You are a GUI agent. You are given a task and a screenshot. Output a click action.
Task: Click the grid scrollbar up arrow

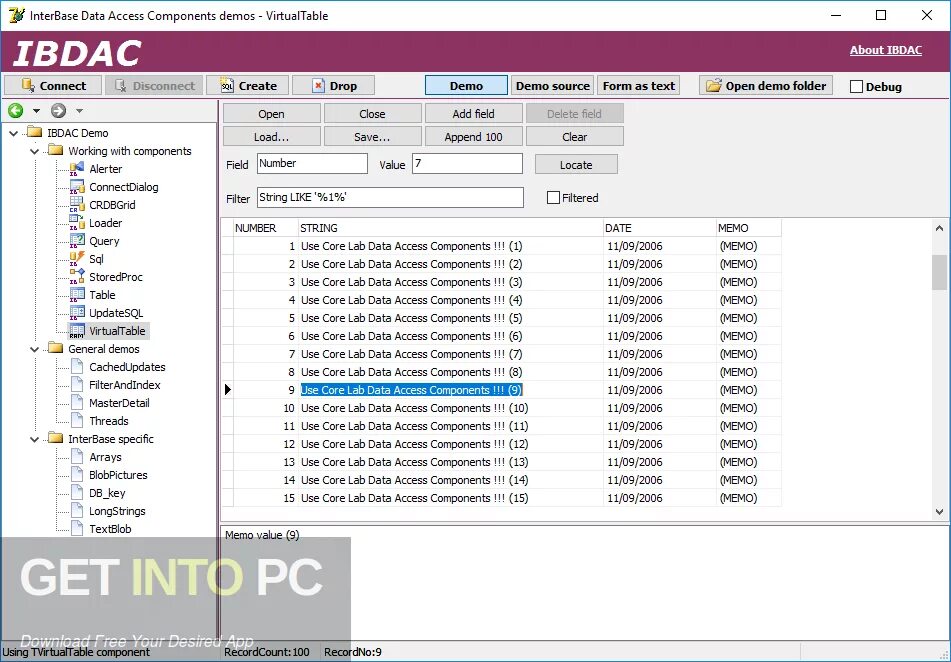[939, 228]
